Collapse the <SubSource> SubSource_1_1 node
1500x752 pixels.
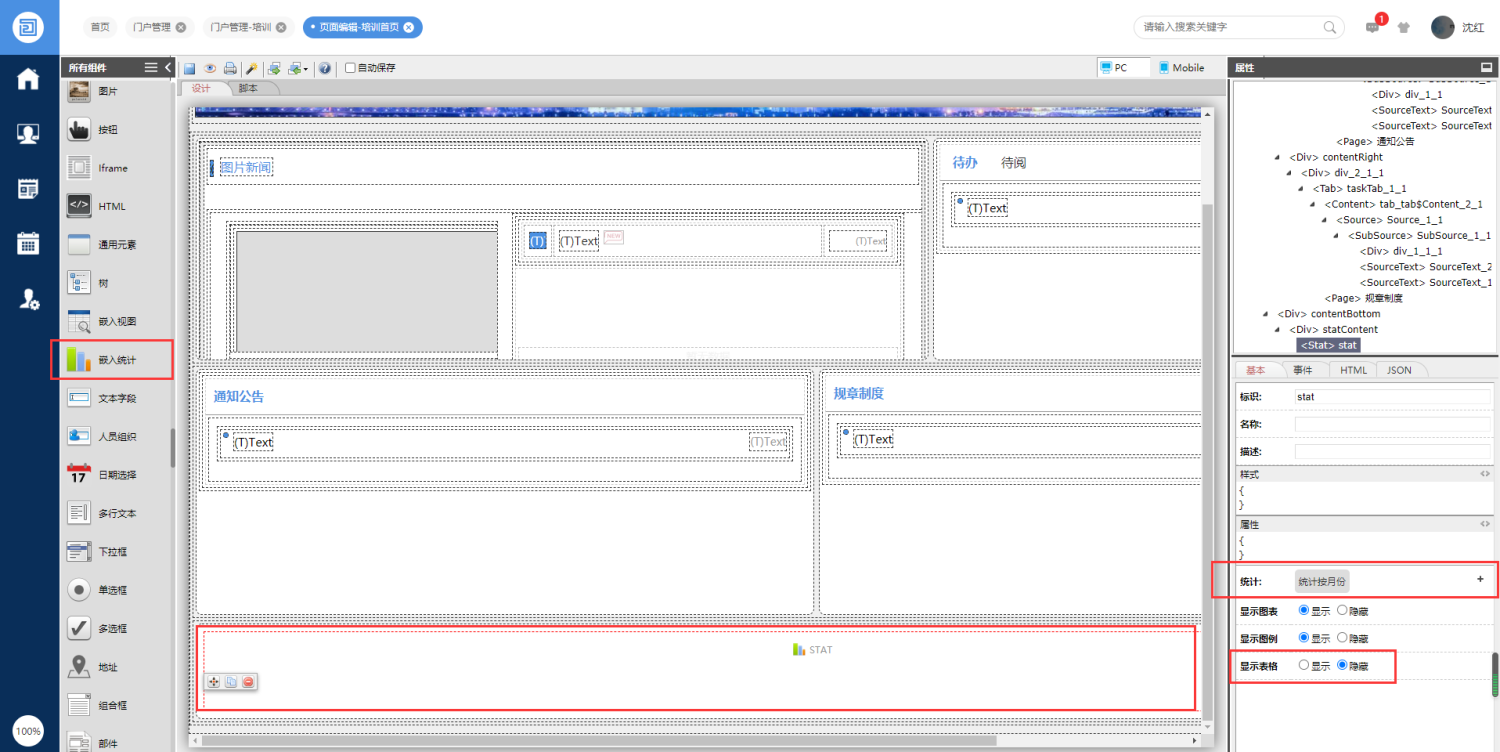click(x=1338, y=236)
